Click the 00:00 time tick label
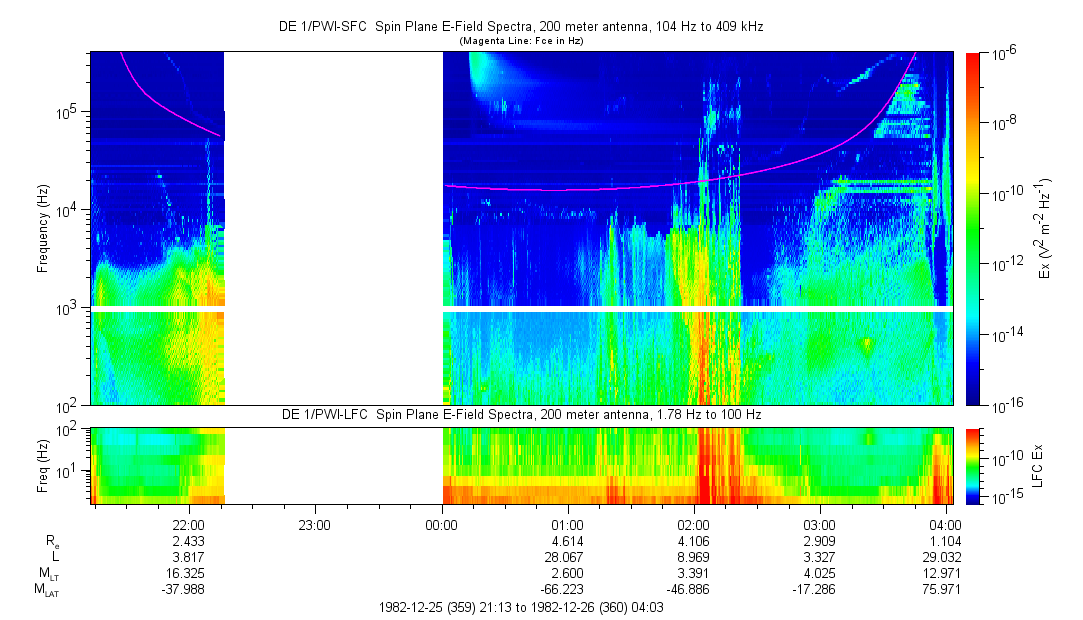1083x620 pixels. [441, 524]
